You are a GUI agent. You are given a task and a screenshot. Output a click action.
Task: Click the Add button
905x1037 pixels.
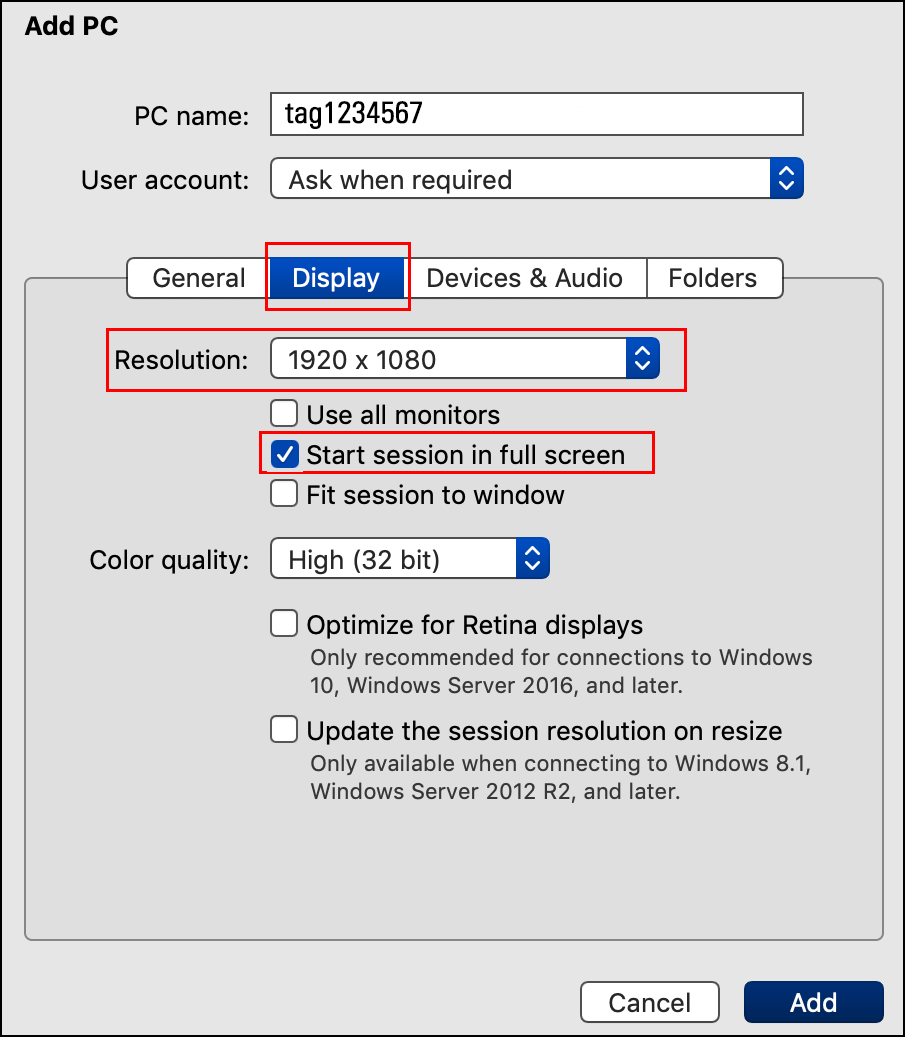[813, 1002]
